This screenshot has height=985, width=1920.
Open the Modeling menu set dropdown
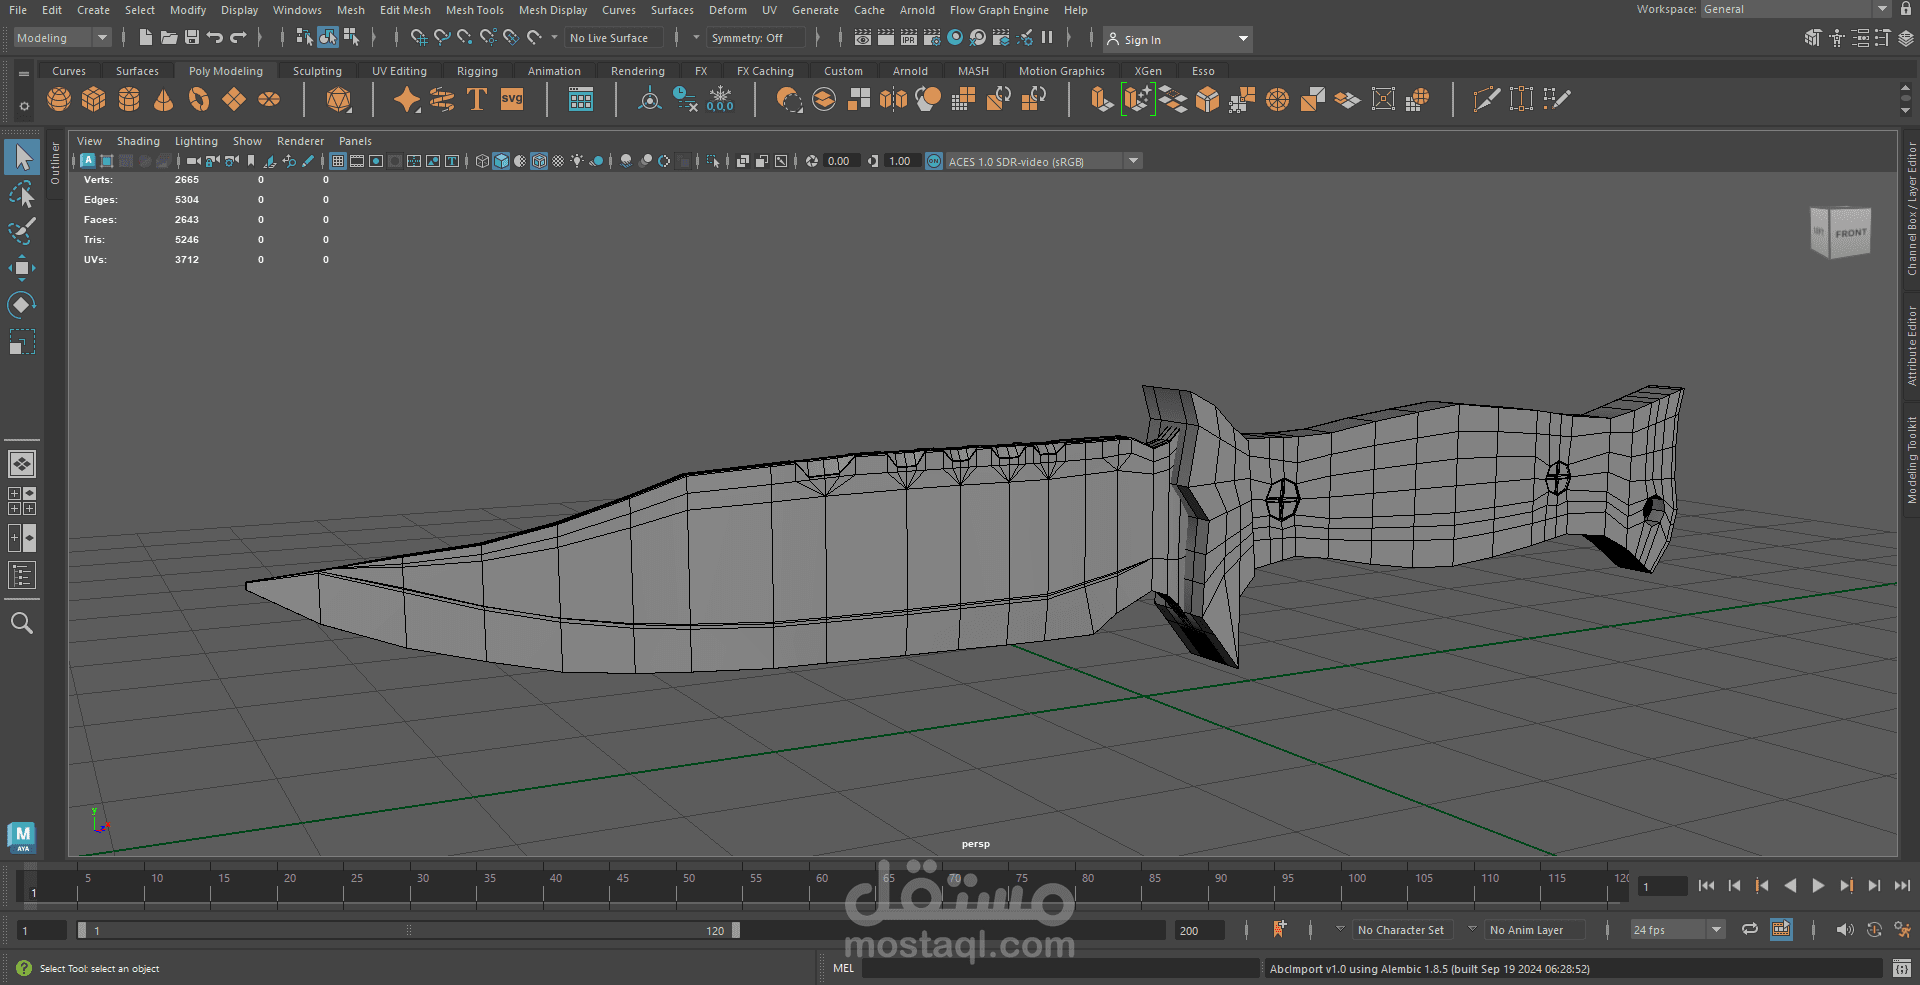pyautogui.click(x=62, y=38)
